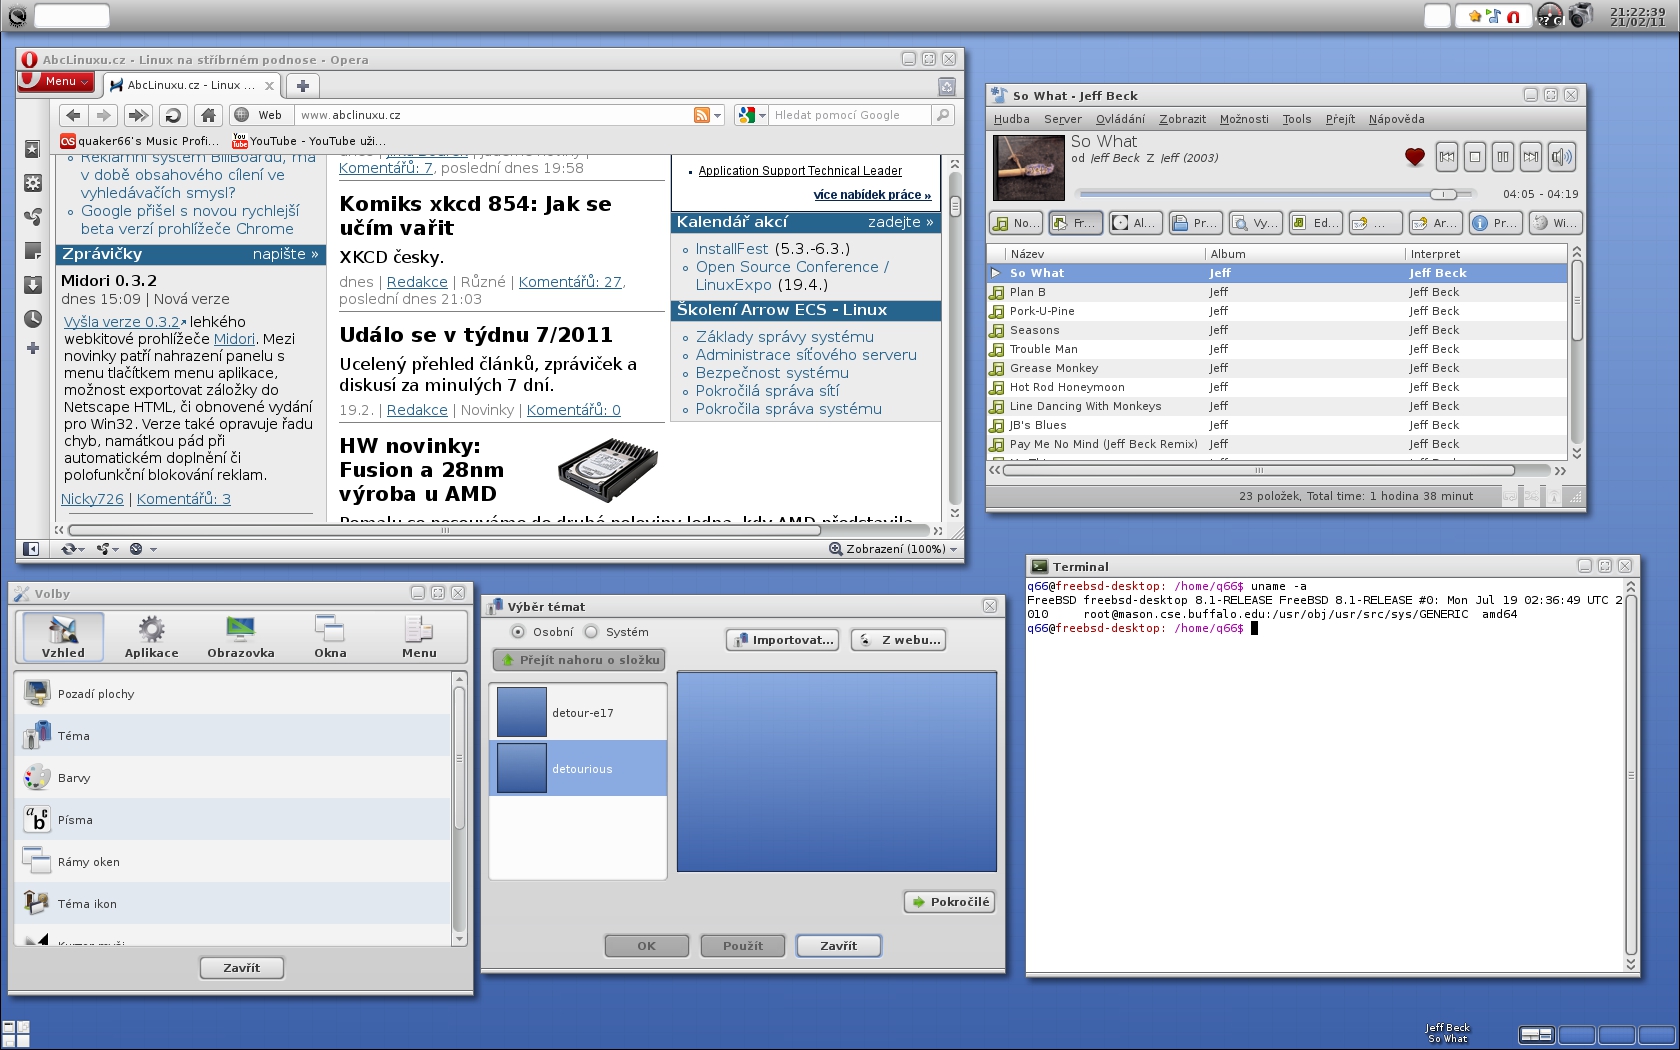Toggle the Fr... view button in player
Screen dimensions: 1680x1050
click(1076, 223)
